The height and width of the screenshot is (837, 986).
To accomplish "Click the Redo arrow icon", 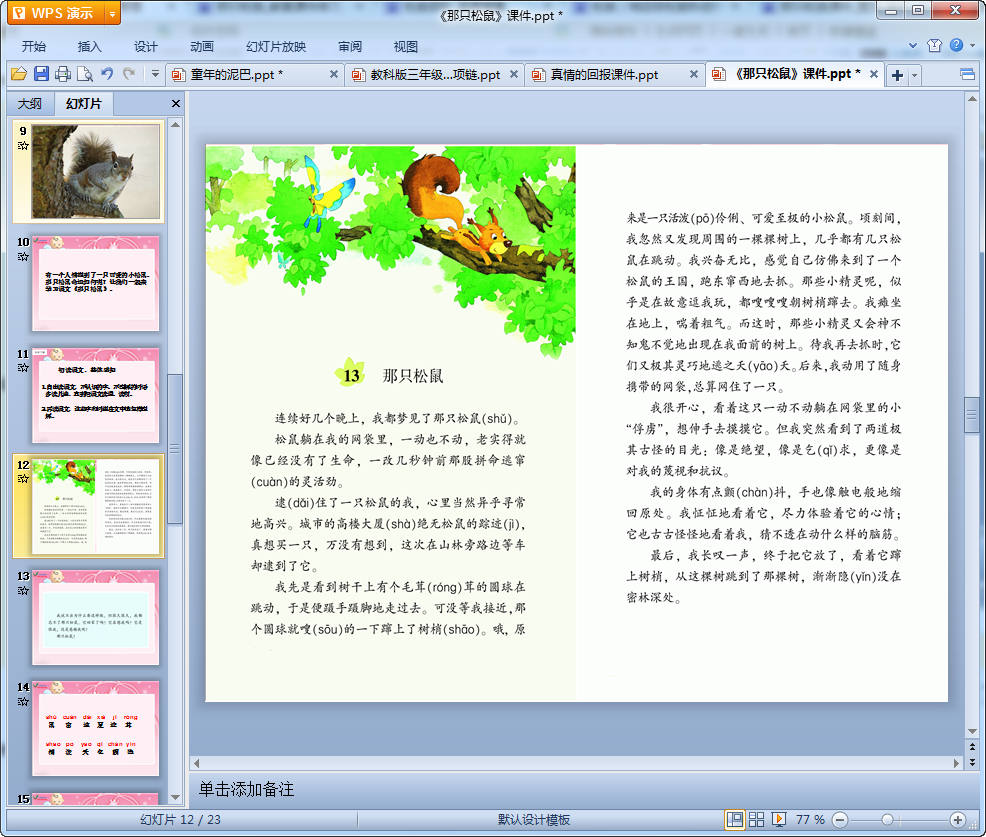I will tap(129, 74).
